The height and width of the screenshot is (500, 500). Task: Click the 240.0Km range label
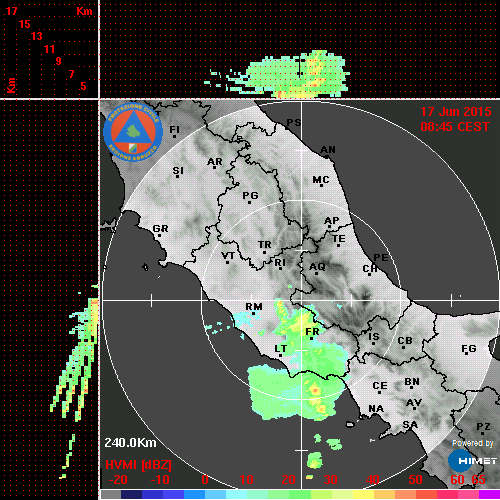tap(130, 443)
